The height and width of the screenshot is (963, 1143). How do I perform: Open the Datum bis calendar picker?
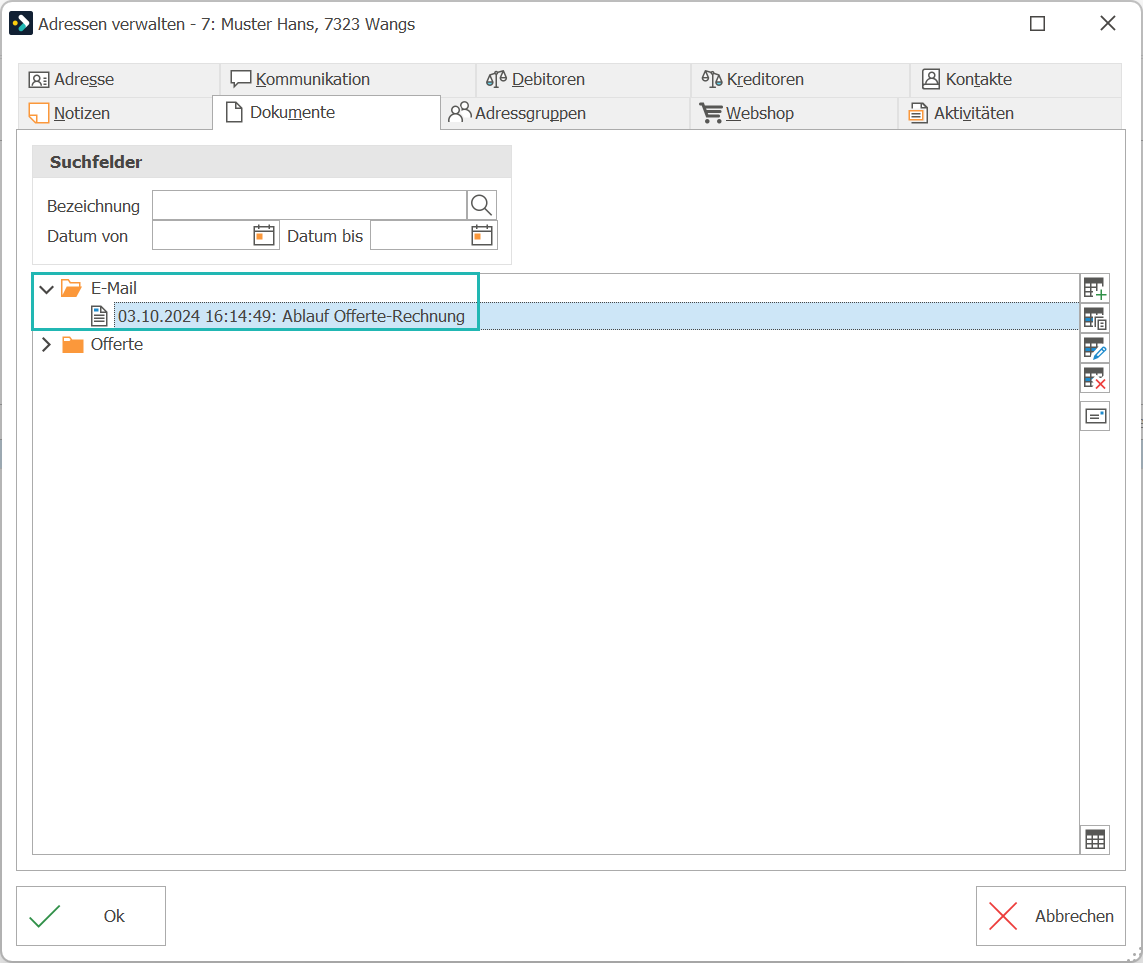coord(482,235)
